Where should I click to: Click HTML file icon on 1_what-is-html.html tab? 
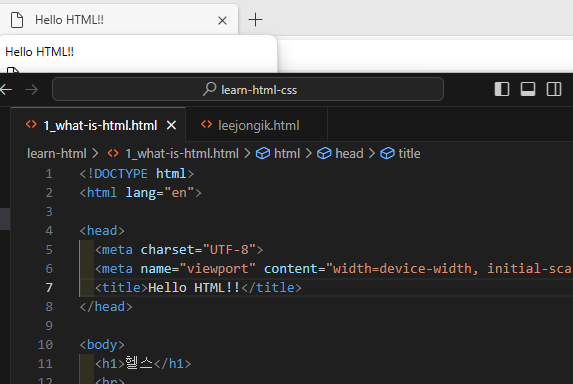31,125
